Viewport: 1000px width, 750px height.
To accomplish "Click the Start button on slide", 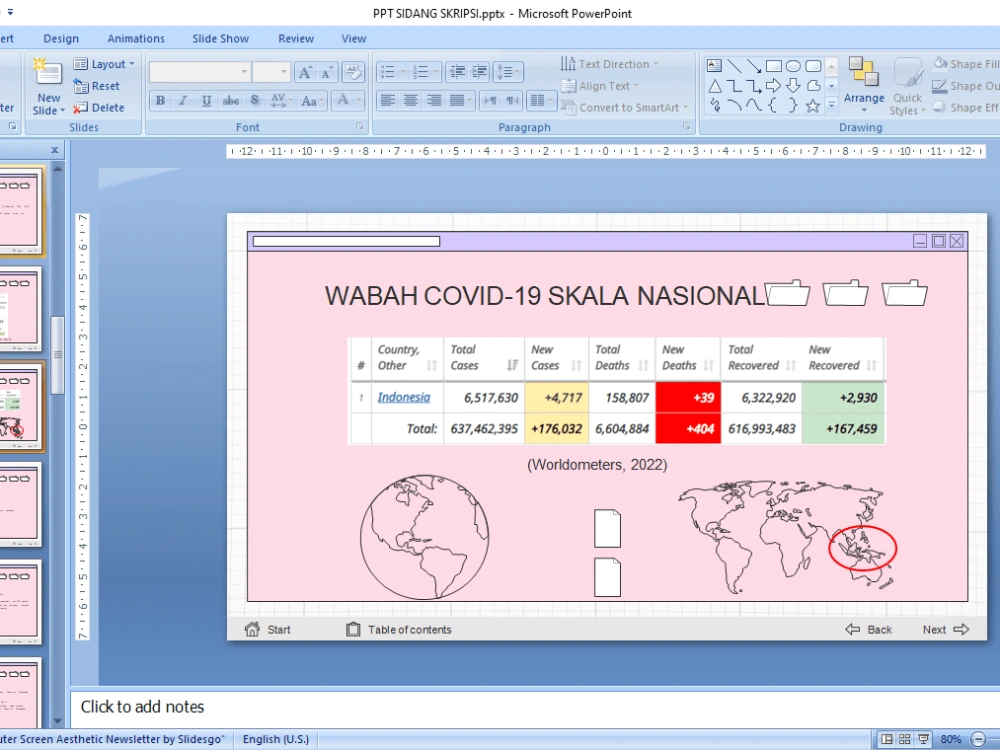I will click(268, 629).
